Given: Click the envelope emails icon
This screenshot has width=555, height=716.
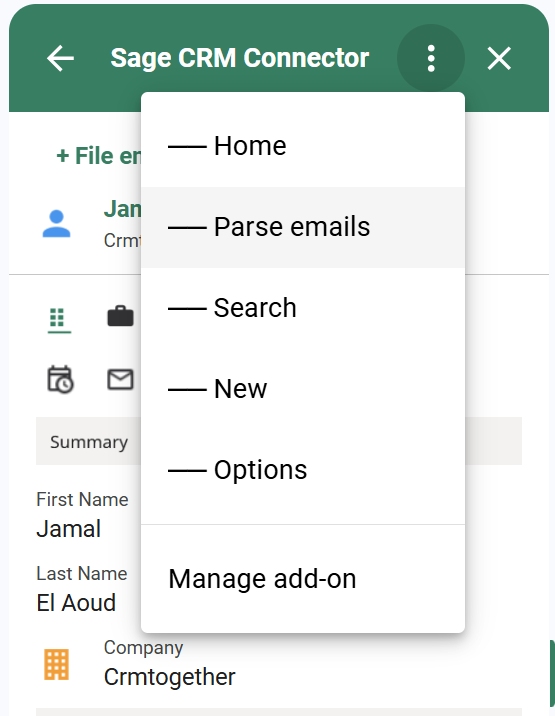Looking at the screenshot, I should click(x=121, y=379).
